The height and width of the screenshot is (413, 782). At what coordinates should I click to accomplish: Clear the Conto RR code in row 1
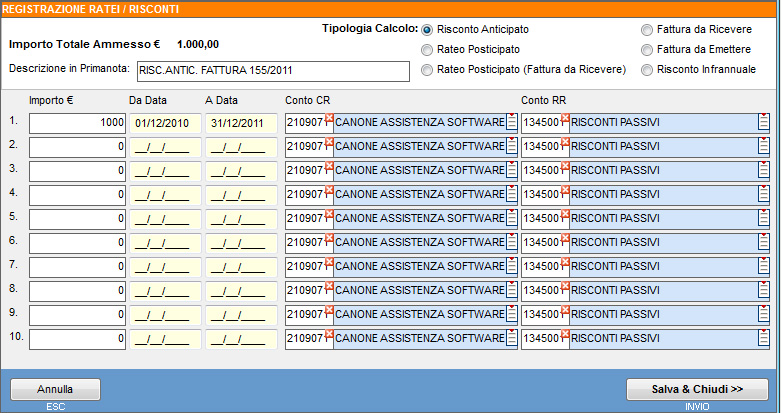pyautogui.click(x=565, y=118)
